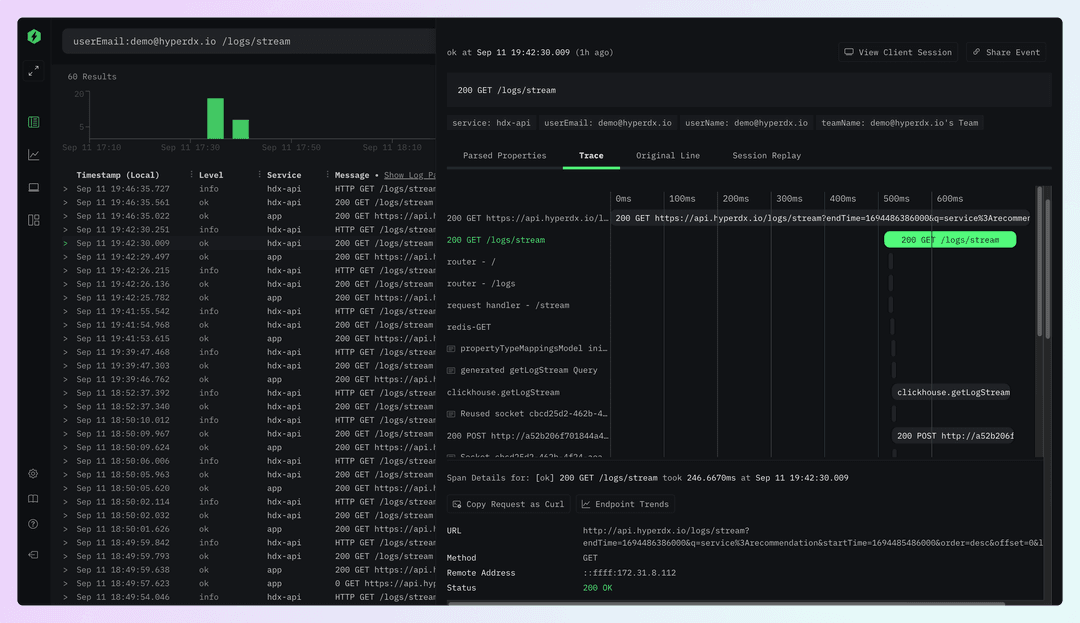
Task: Click the help question mark icon
Action: point(32,523)
